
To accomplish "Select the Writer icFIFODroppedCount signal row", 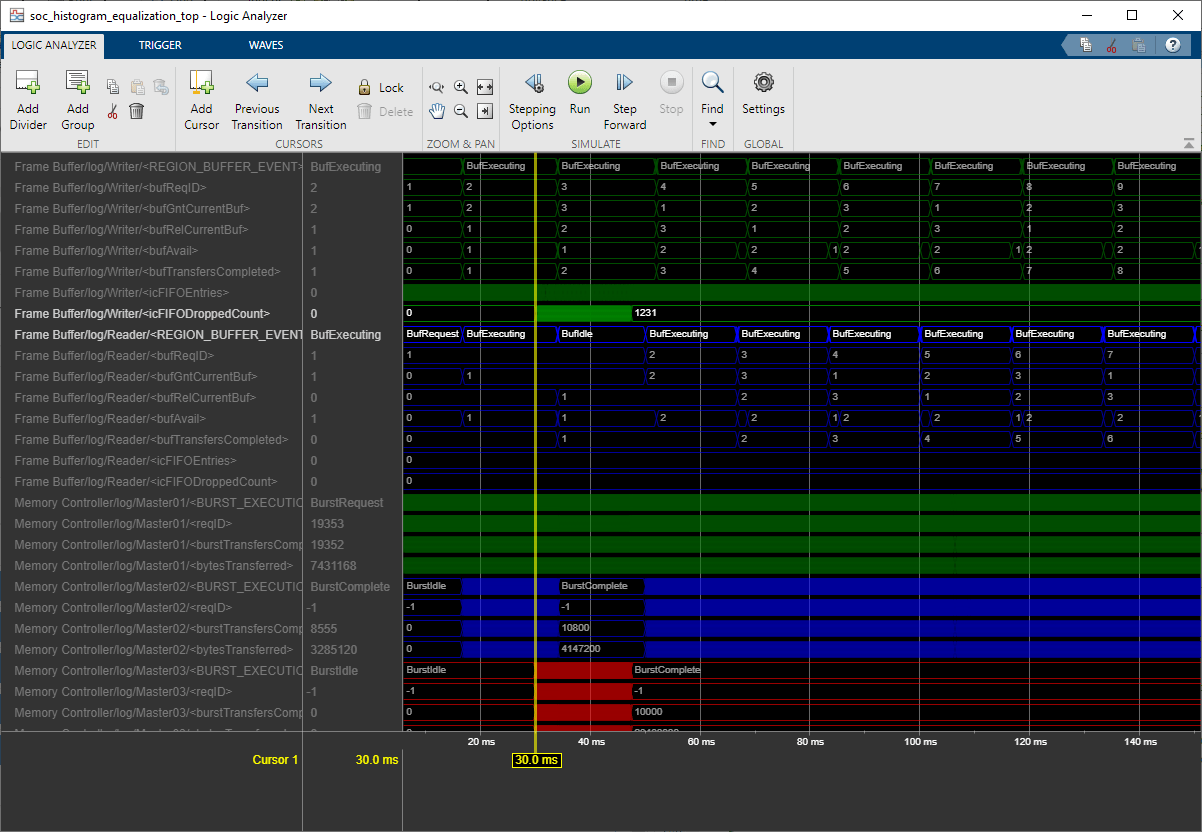I will [x=142, y=314].
